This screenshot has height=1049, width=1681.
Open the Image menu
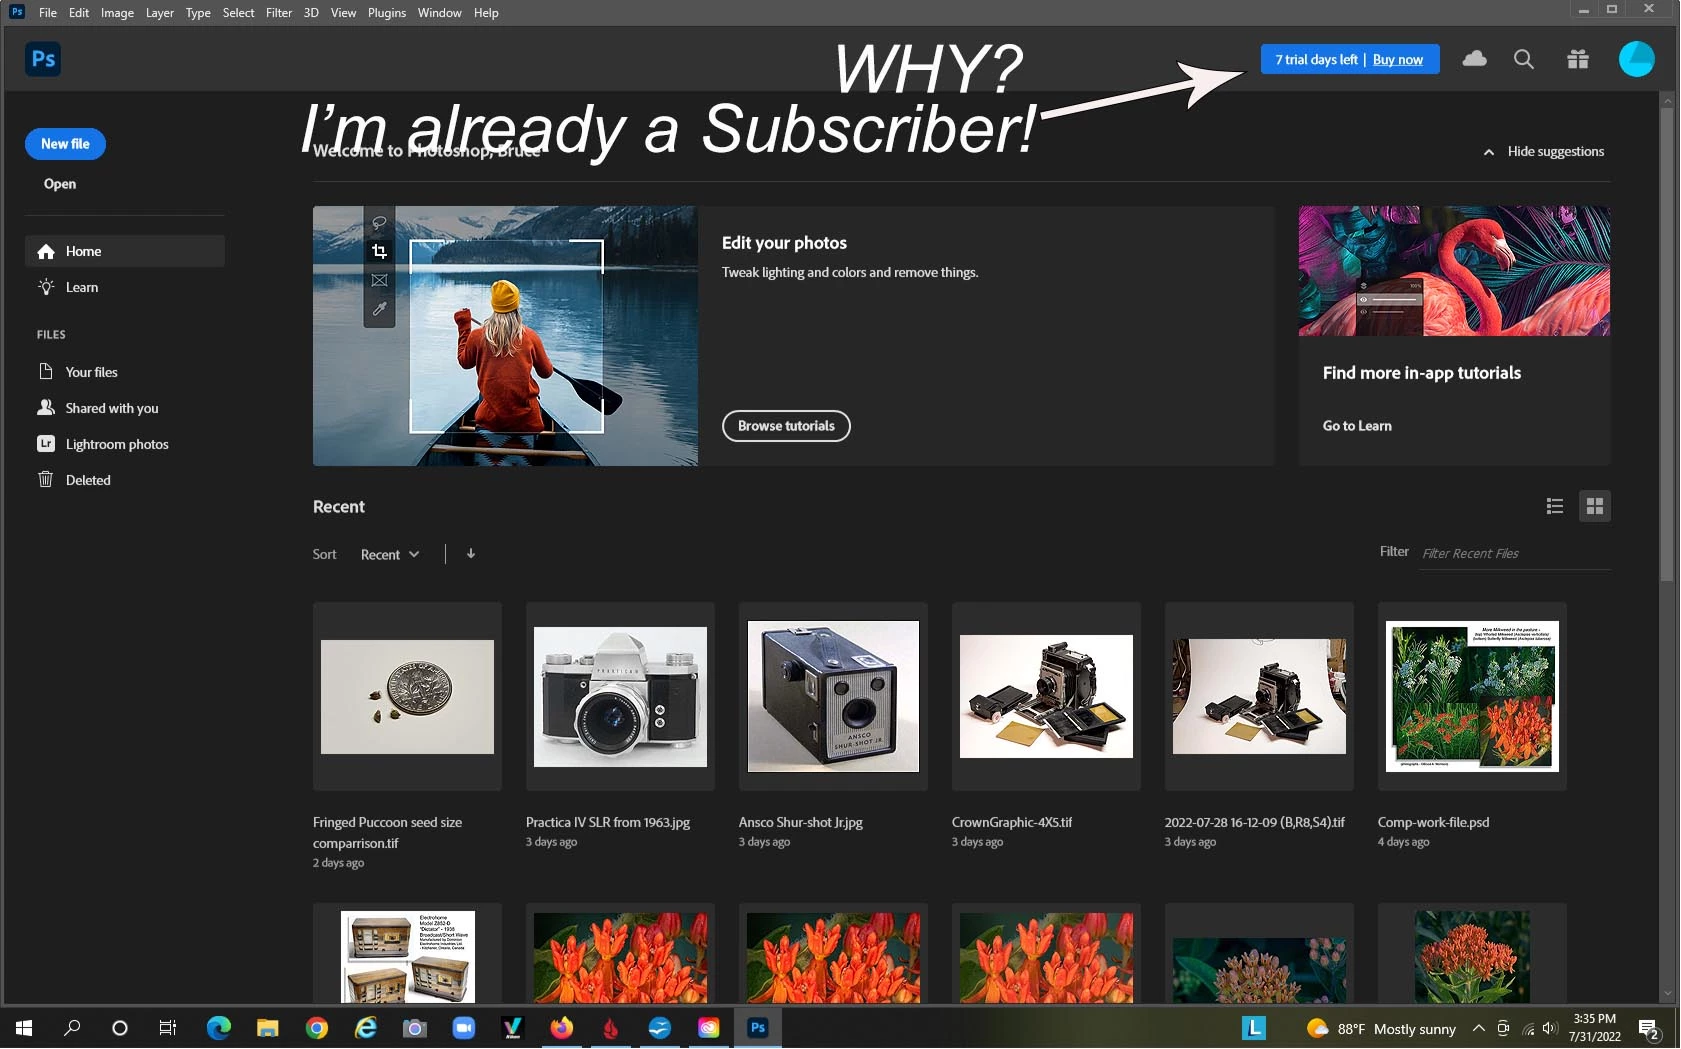pos(117,13)
